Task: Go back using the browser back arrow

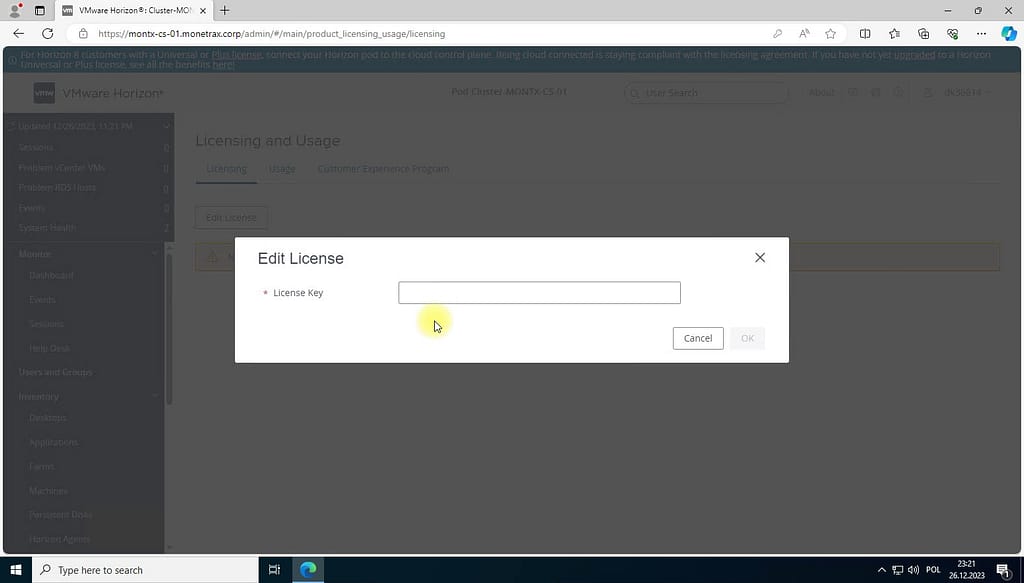Action: click(18, 33)
